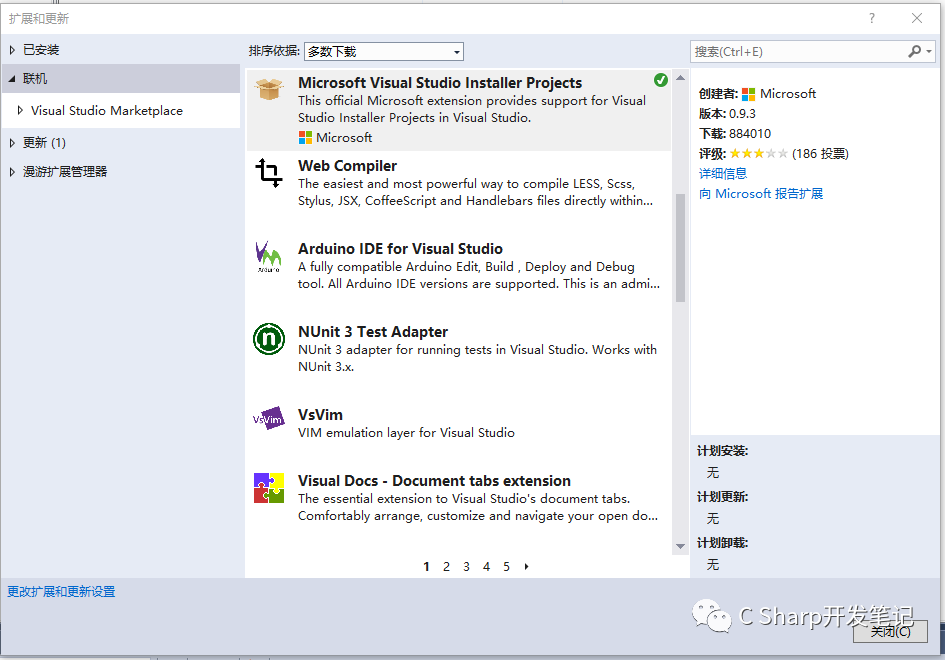Click the next page arrow
Image resolution: width=945 pixels, height=660 pixels.
pos(526,567)
